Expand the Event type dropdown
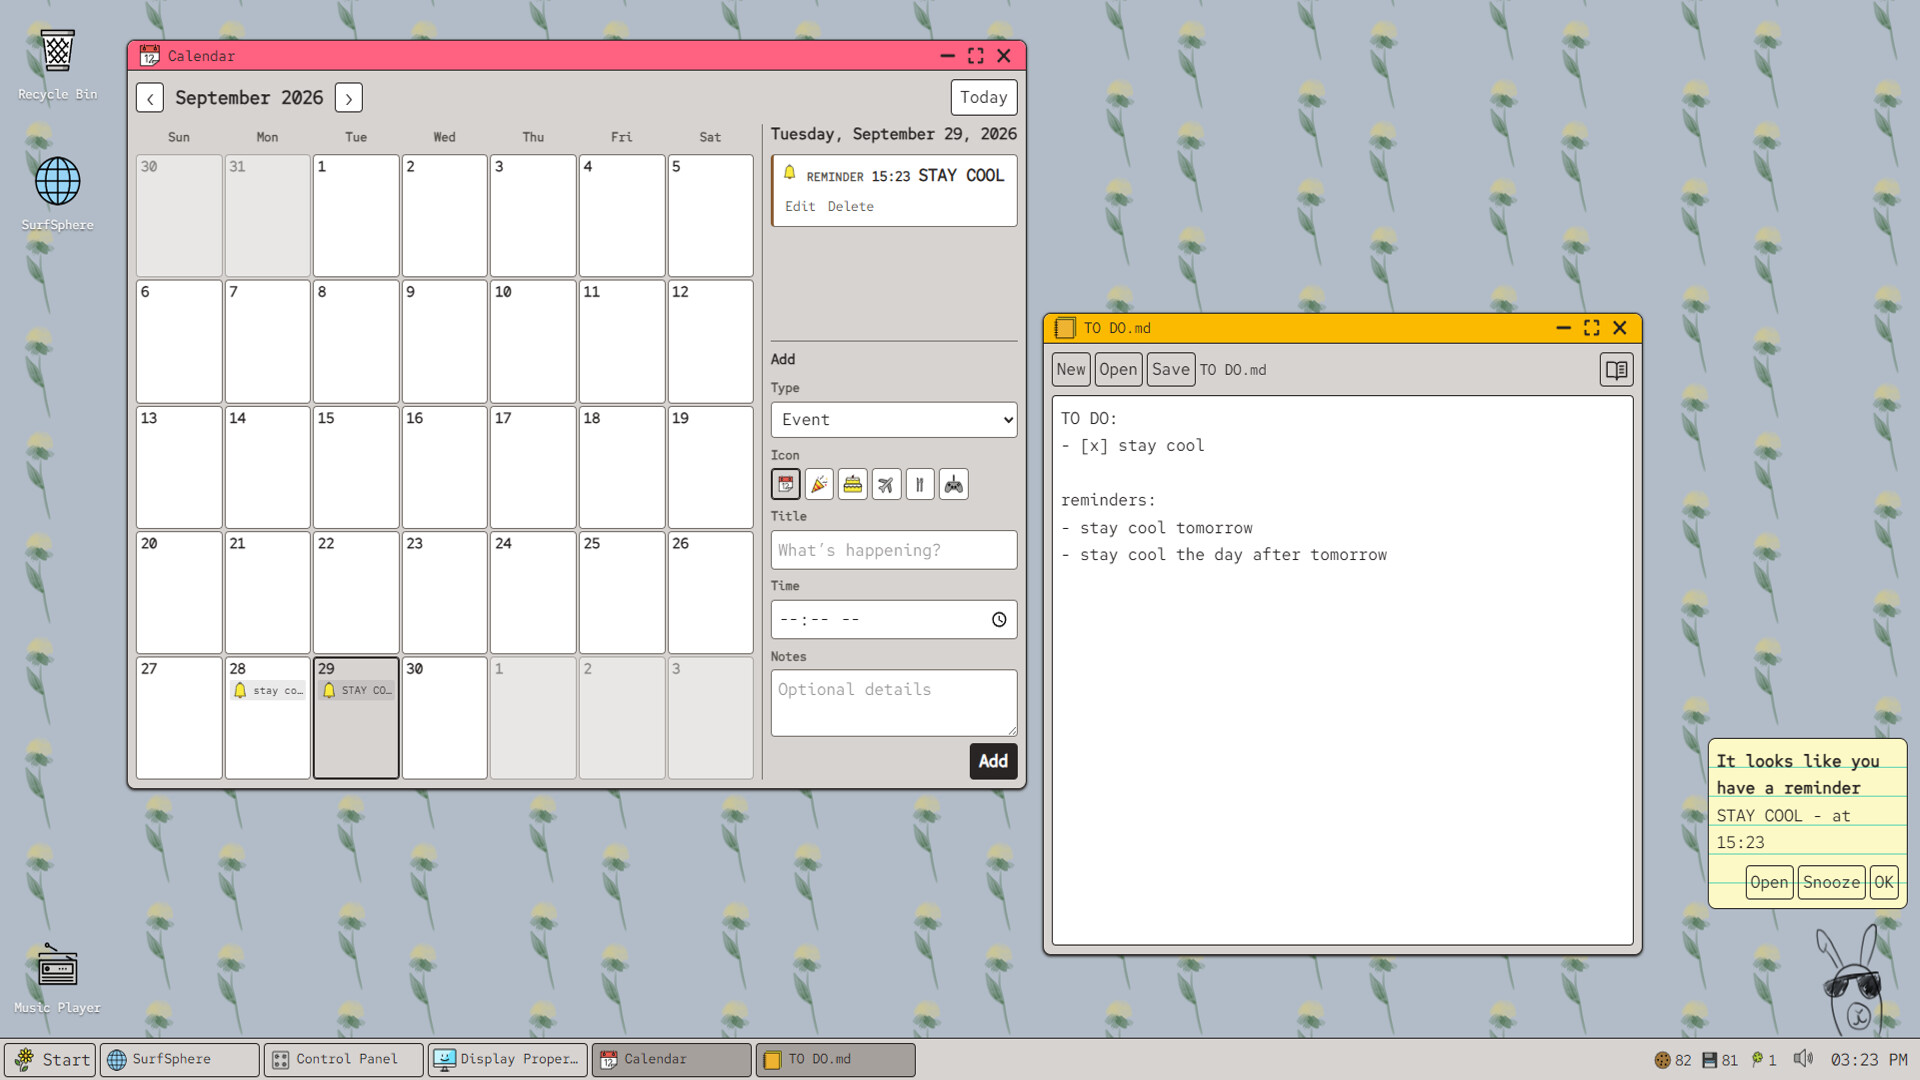Viewport: 1920px width, 1080px height. coord(894,420)
